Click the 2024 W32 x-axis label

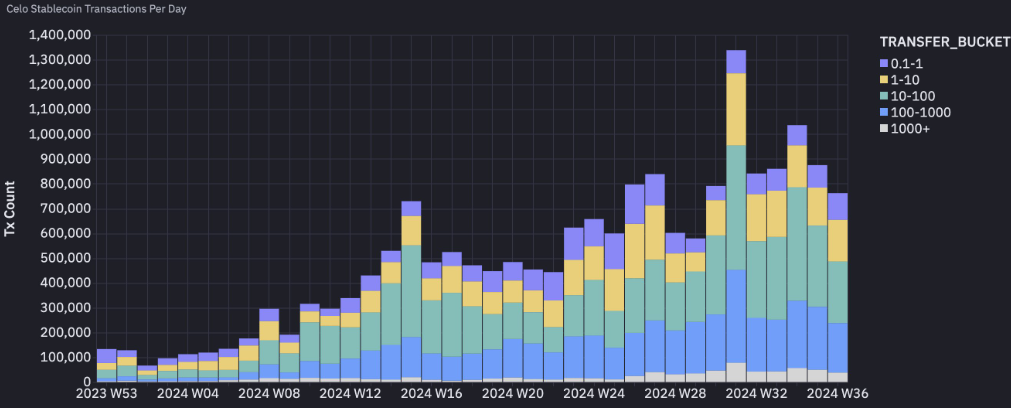pyautogui.click(x=756, y=392)
